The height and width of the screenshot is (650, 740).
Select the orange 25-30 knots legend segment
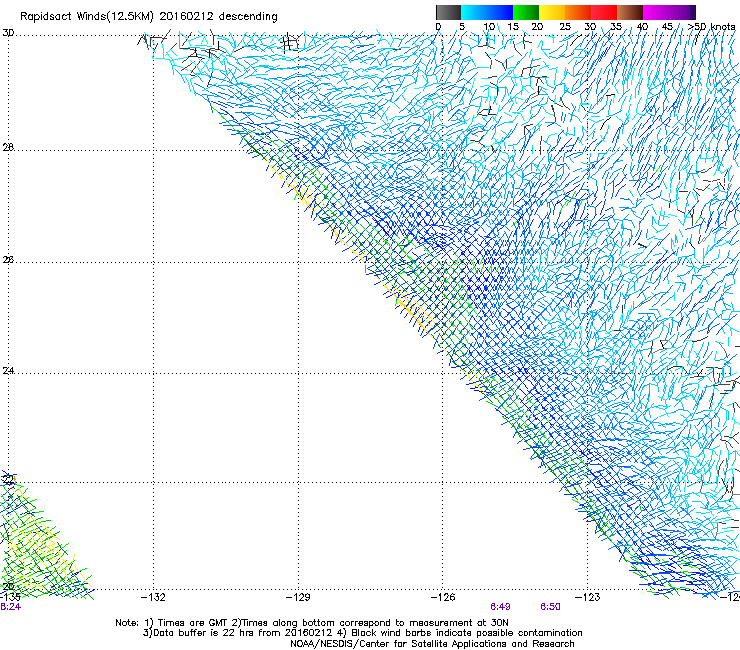pos(578,12)
